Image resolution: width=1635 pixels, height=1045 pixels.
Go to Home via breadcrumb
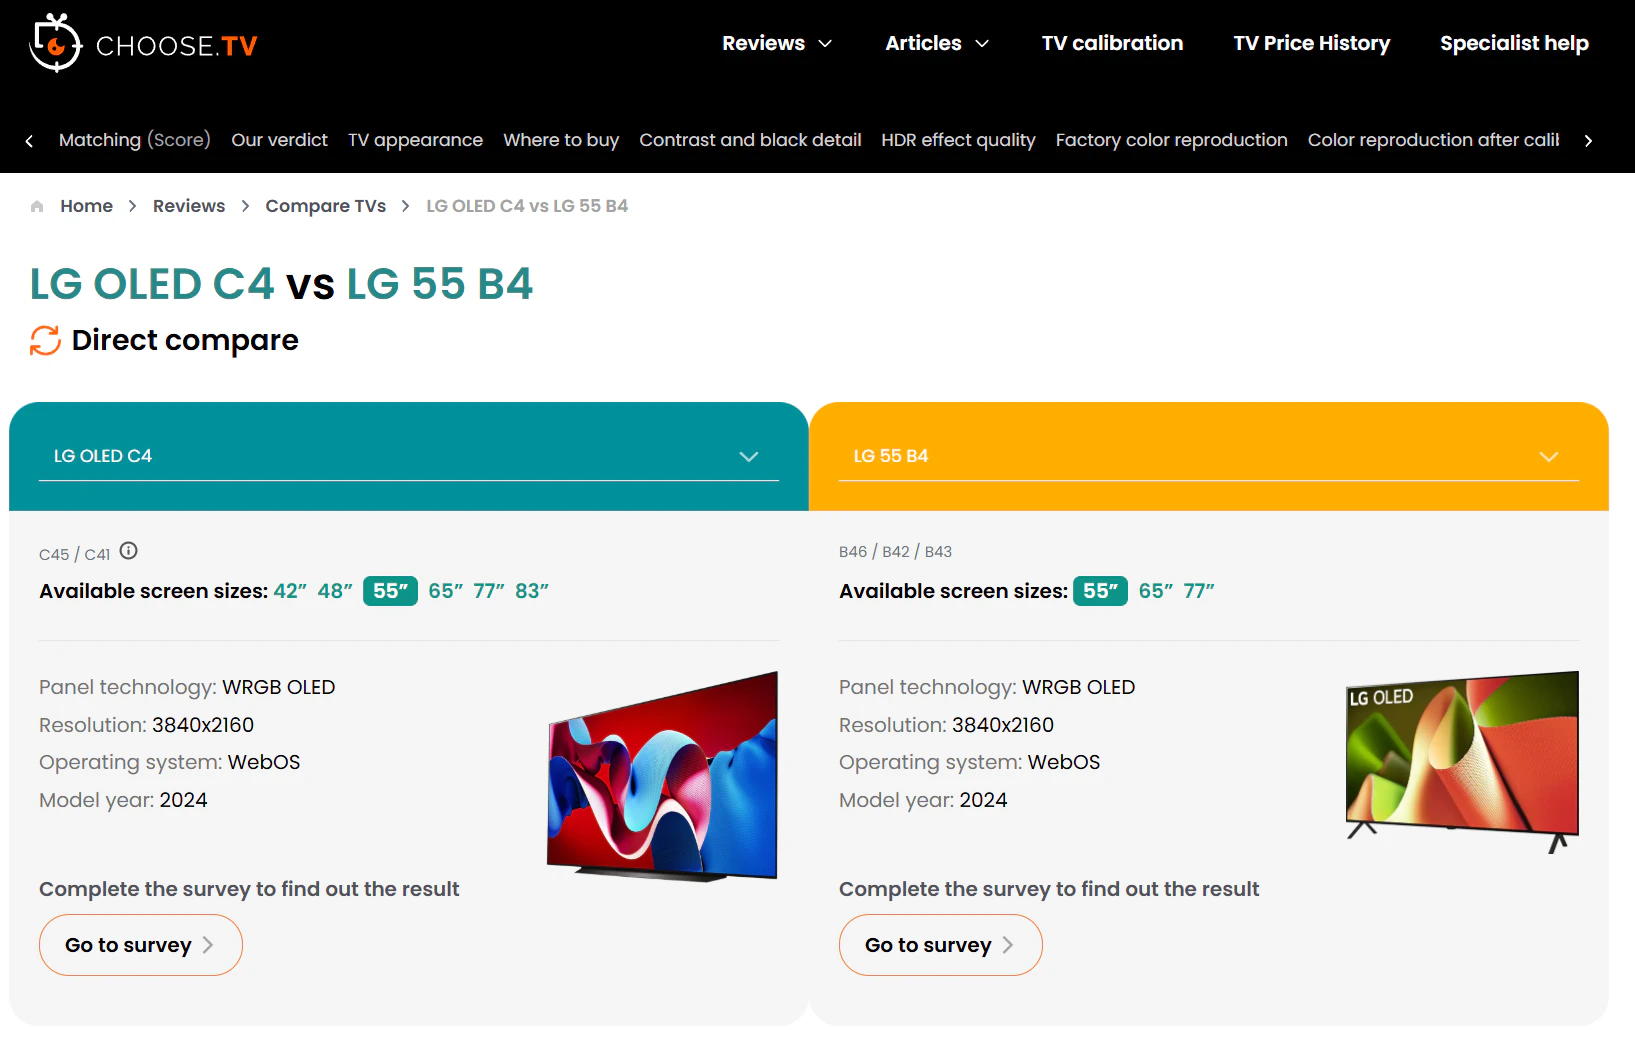coord(86,206)
